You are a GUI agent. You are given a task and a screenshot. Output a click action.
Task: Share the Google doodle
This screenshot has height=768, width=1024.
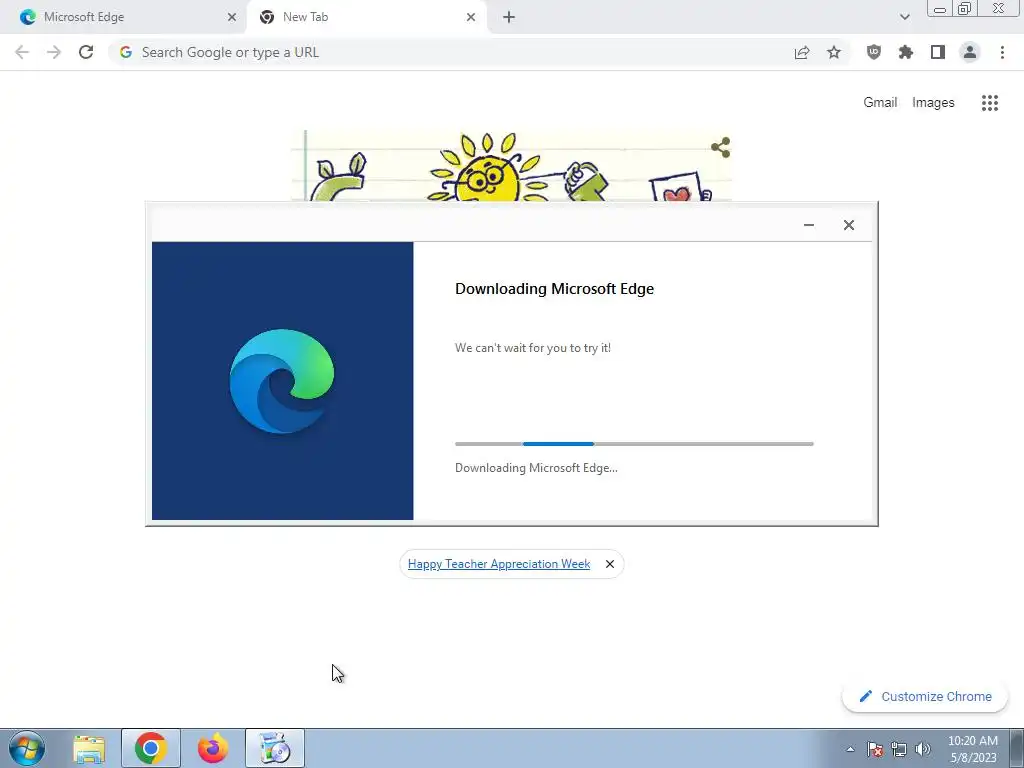click(720, 147)
